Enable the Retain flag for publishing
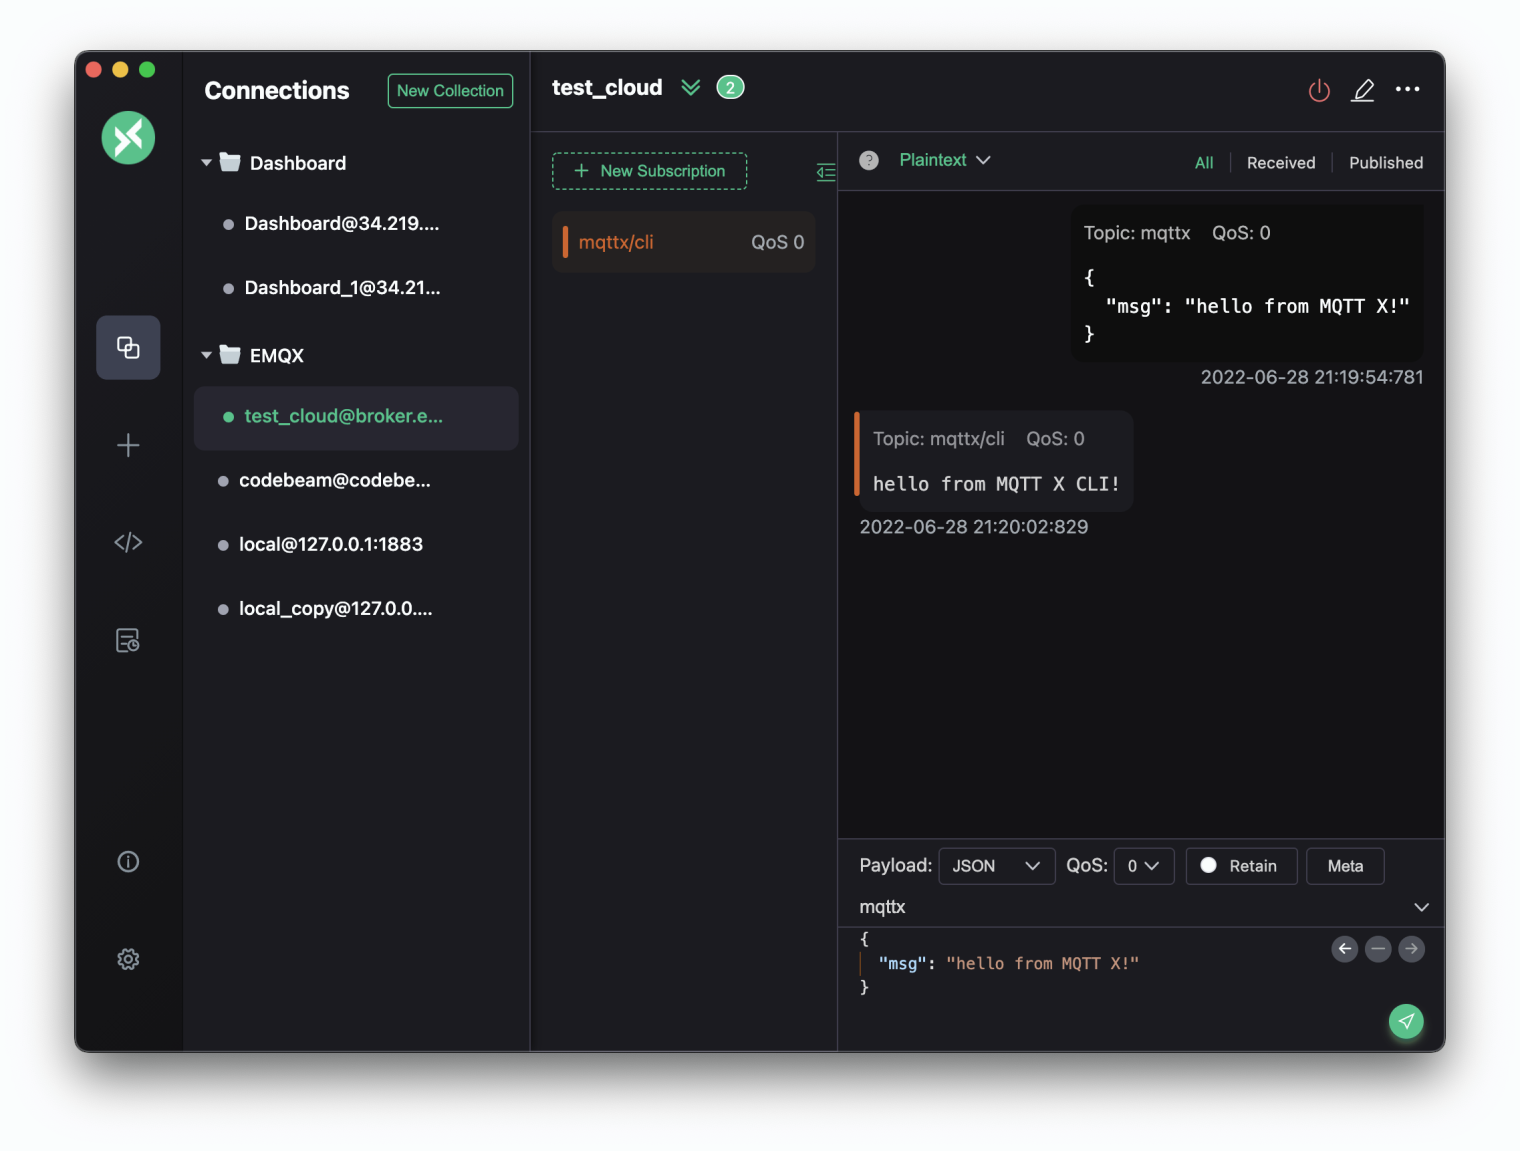Image resolution: width=1520 pixels, height=1151 pixels. (1241, 866)
